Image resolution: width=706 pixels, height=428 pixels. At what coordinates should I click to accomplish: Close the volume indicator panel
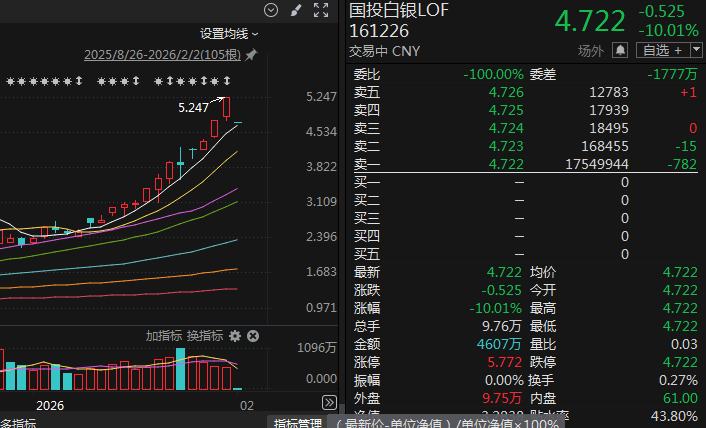[253, 336]
